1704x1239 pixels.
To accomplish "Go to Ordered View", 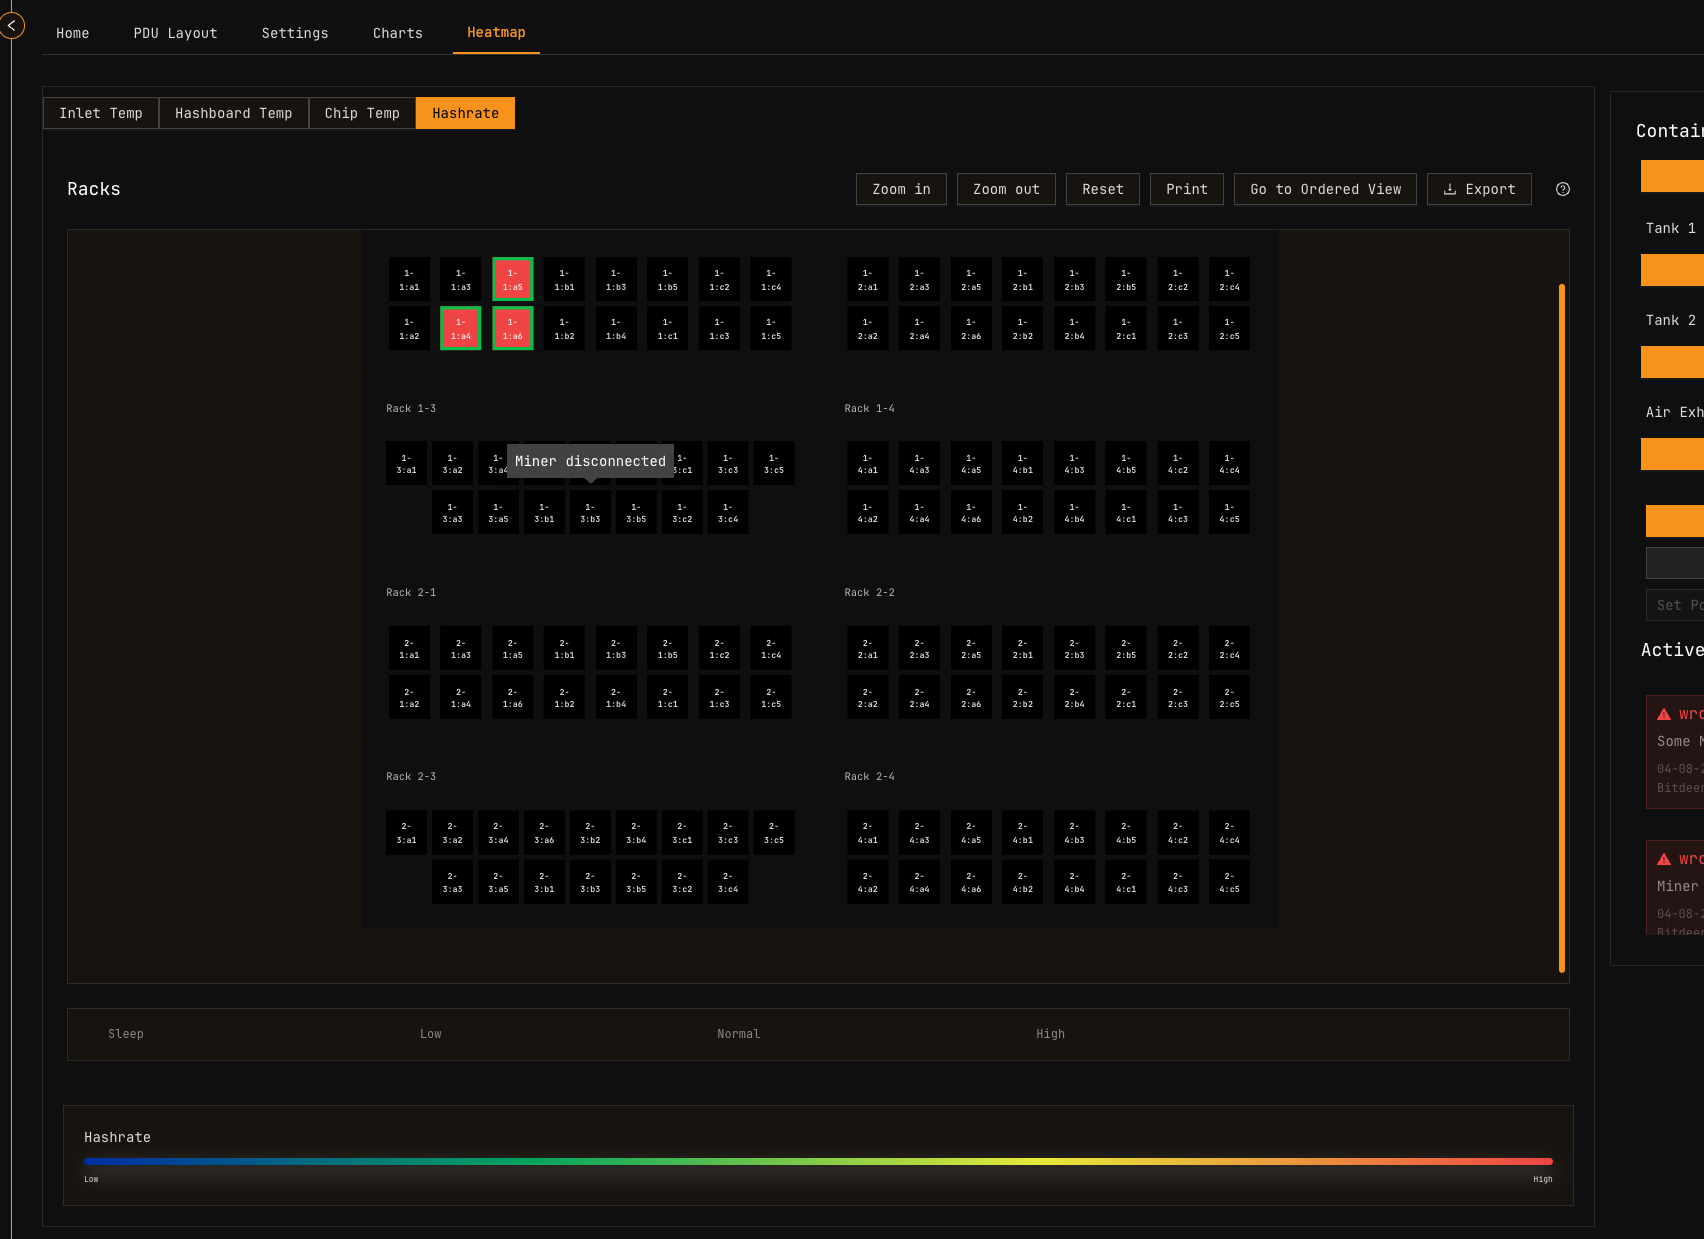I will [x=1324, y=189].
